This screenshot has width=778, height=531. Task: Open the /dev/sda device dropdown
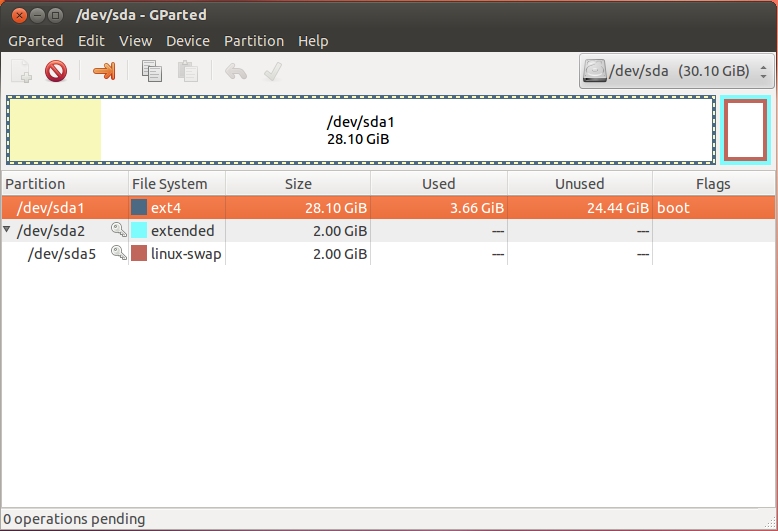click(x=677, y=71)
